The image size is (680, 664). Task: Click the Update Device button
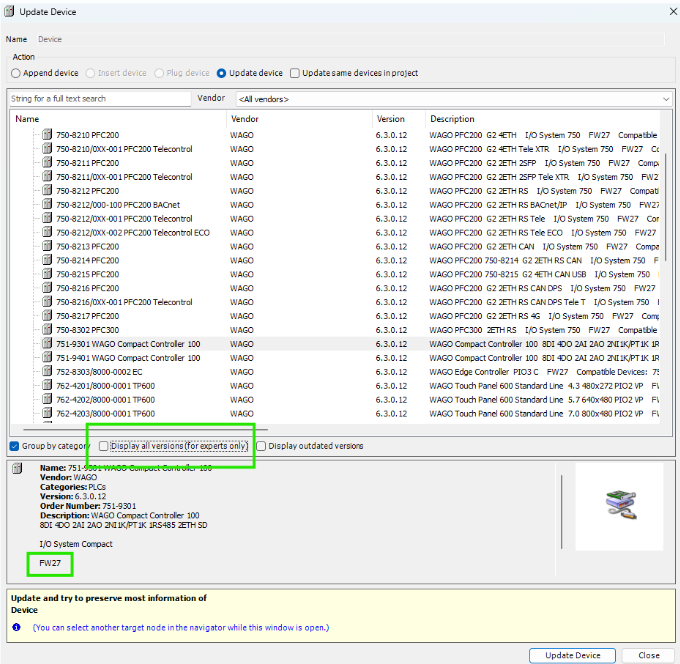(x=572, y=655)
